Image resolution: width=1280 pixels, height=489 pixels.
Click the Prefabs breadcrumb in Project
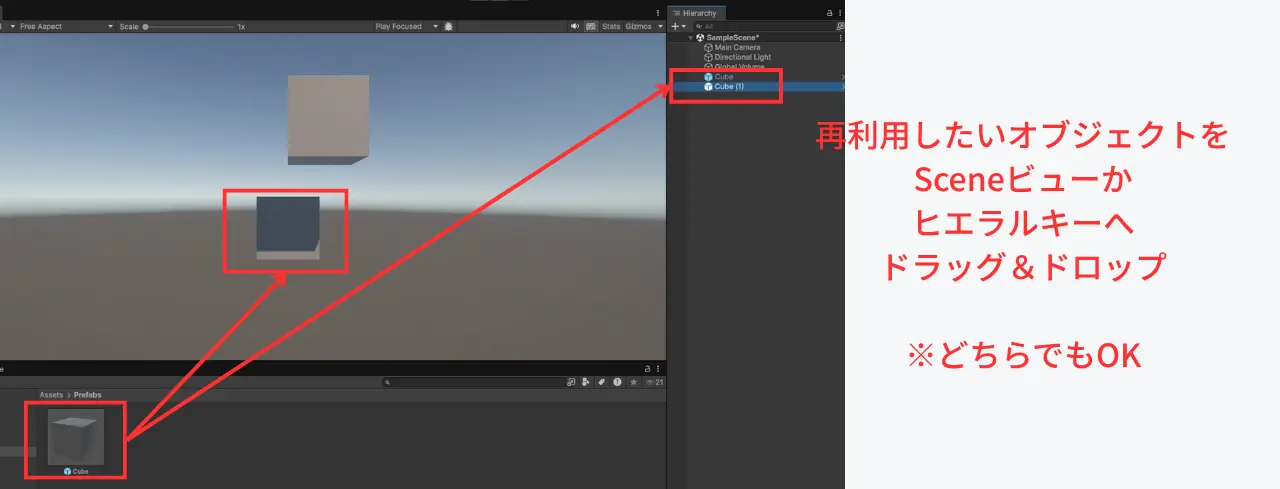(x=87, y=395)
